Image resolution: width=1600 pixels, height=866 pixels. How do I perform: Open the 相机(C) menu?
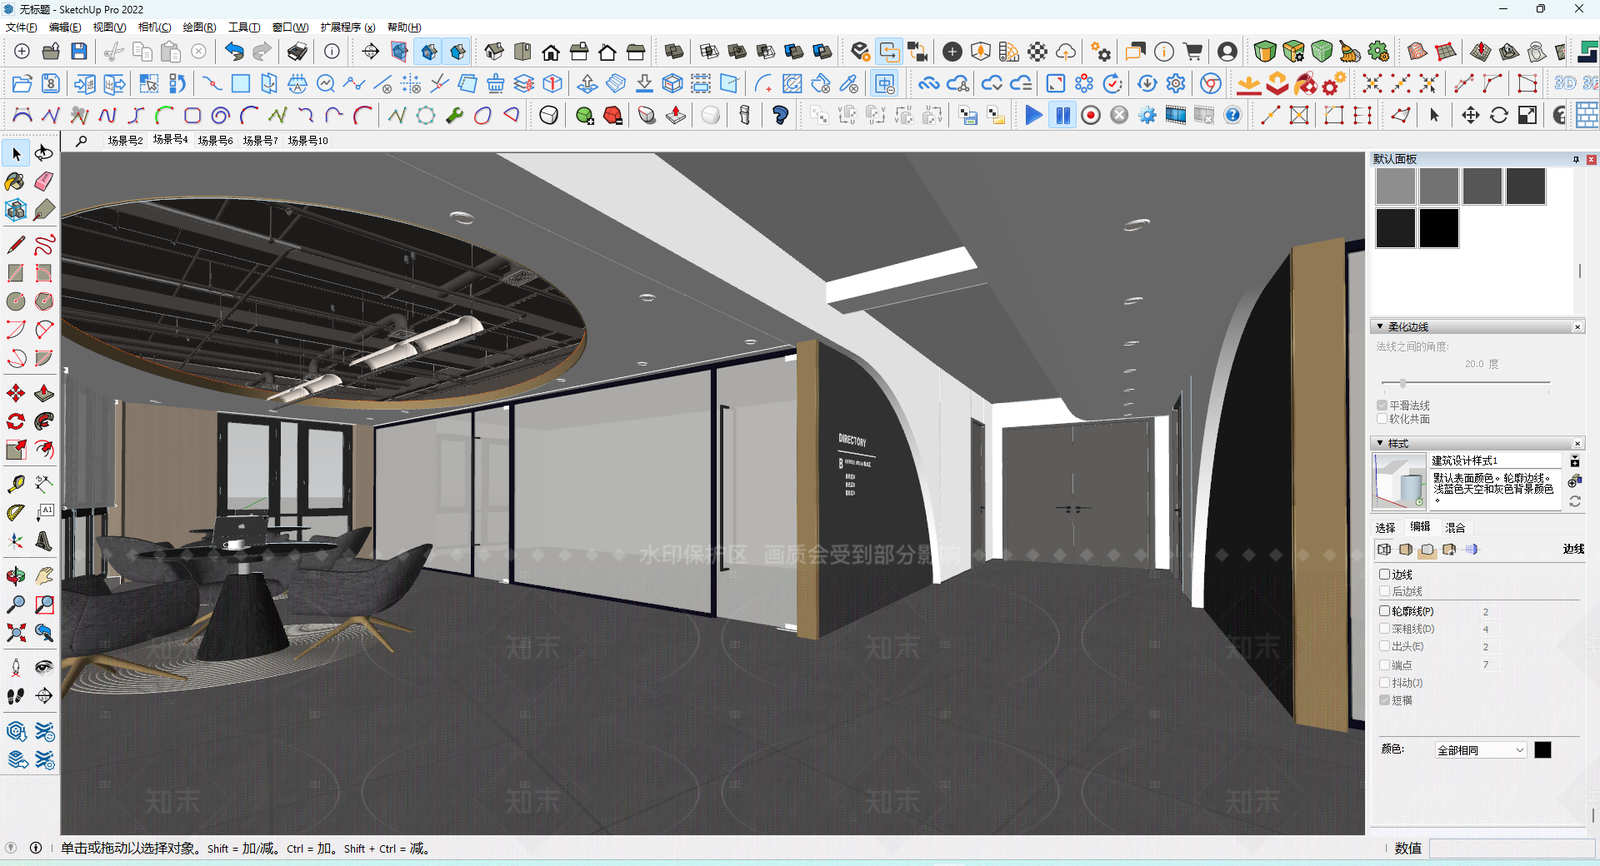point(154,27)
